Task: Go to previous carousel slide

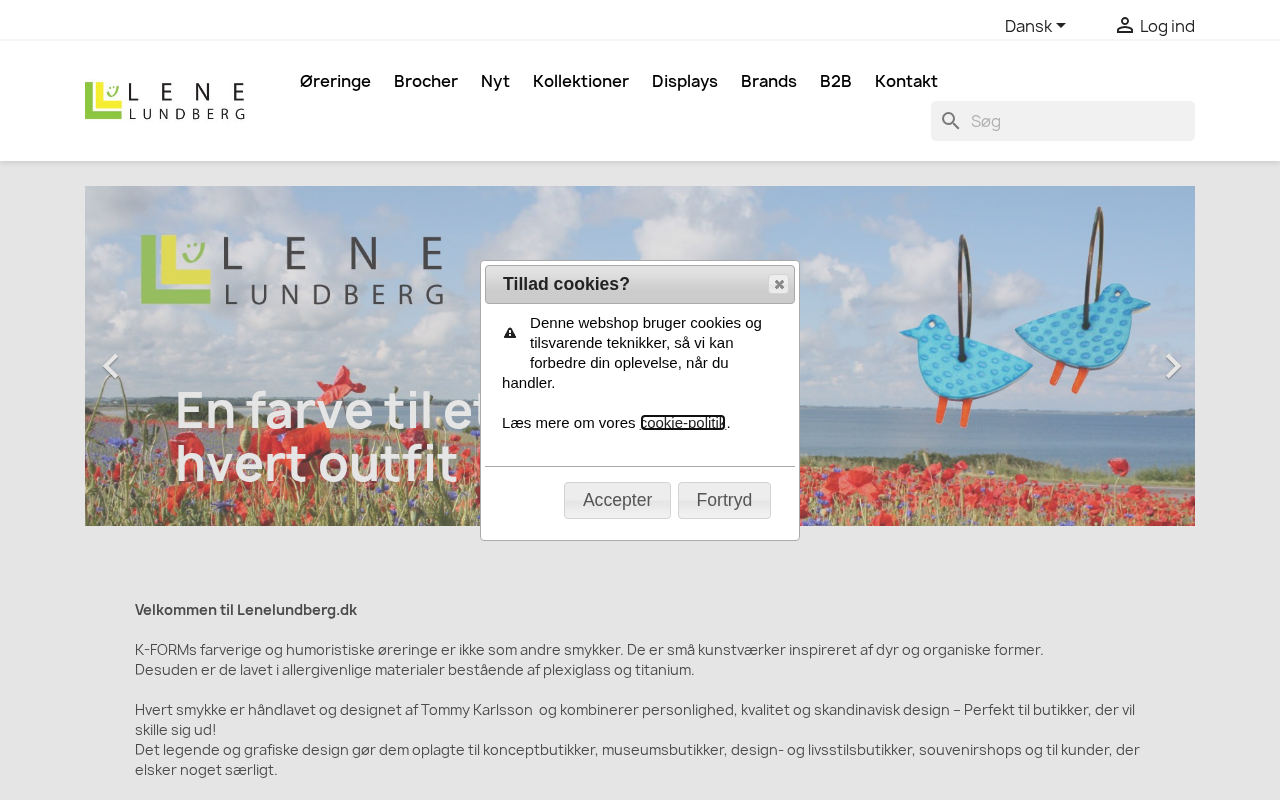Action: (111, 367)
